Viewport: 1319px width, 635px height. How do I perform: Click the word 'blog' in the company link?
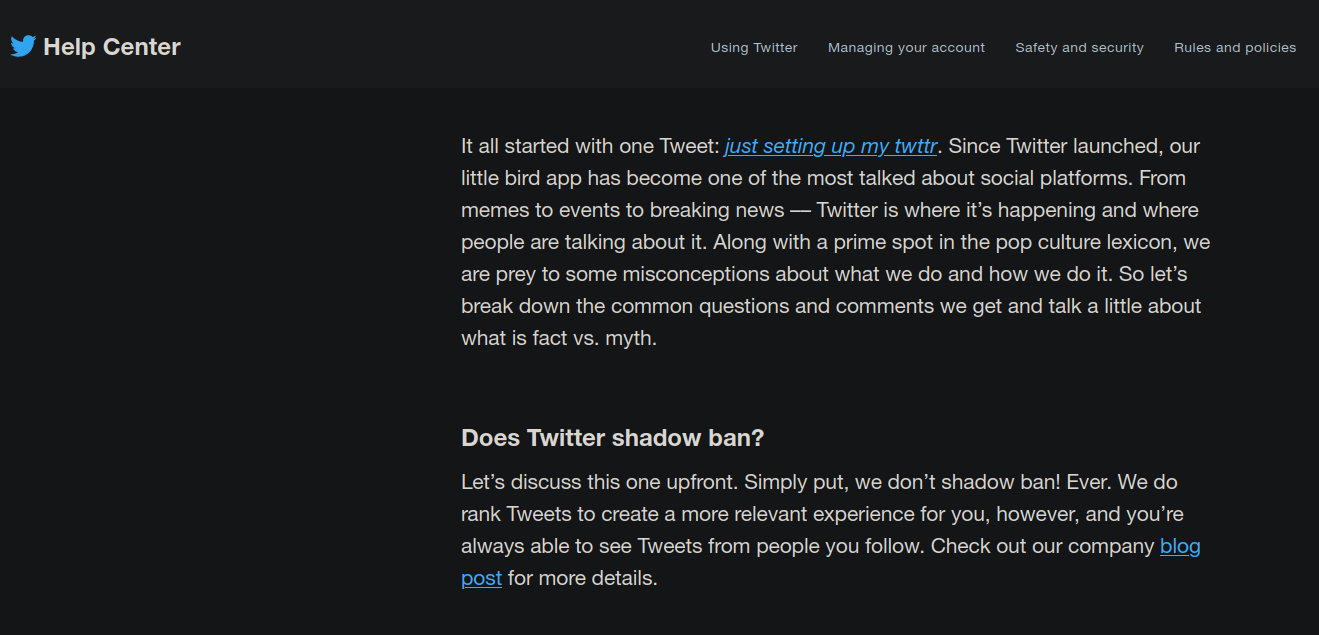tap(1180, 546)
